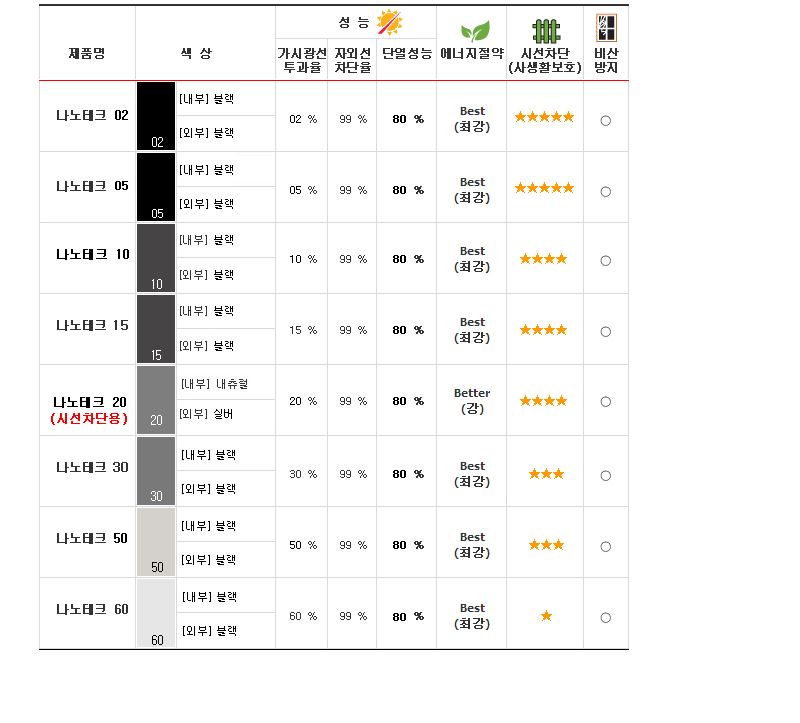Click the light beige 50 color swatch
This screenshot has height=723, width=800.
(156, 542)
